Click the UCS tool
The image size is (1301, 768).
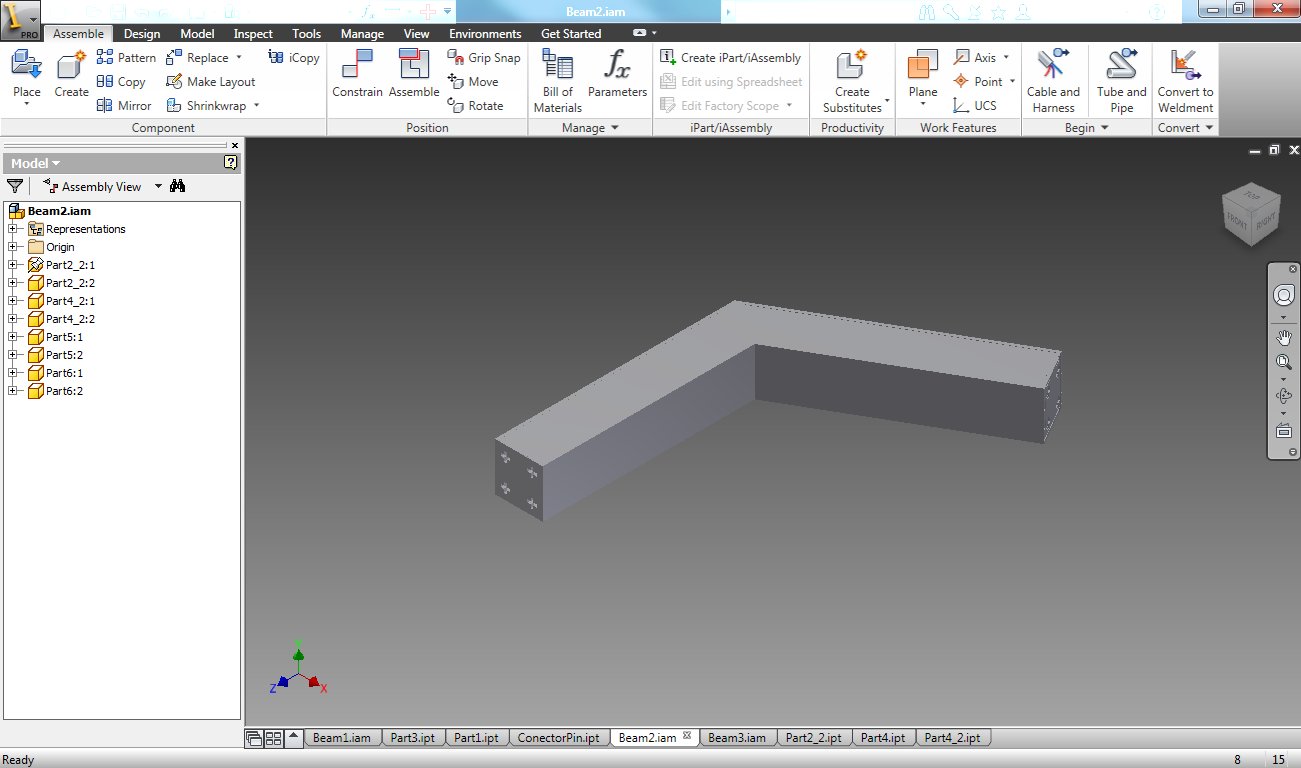(x=975, y=106)
